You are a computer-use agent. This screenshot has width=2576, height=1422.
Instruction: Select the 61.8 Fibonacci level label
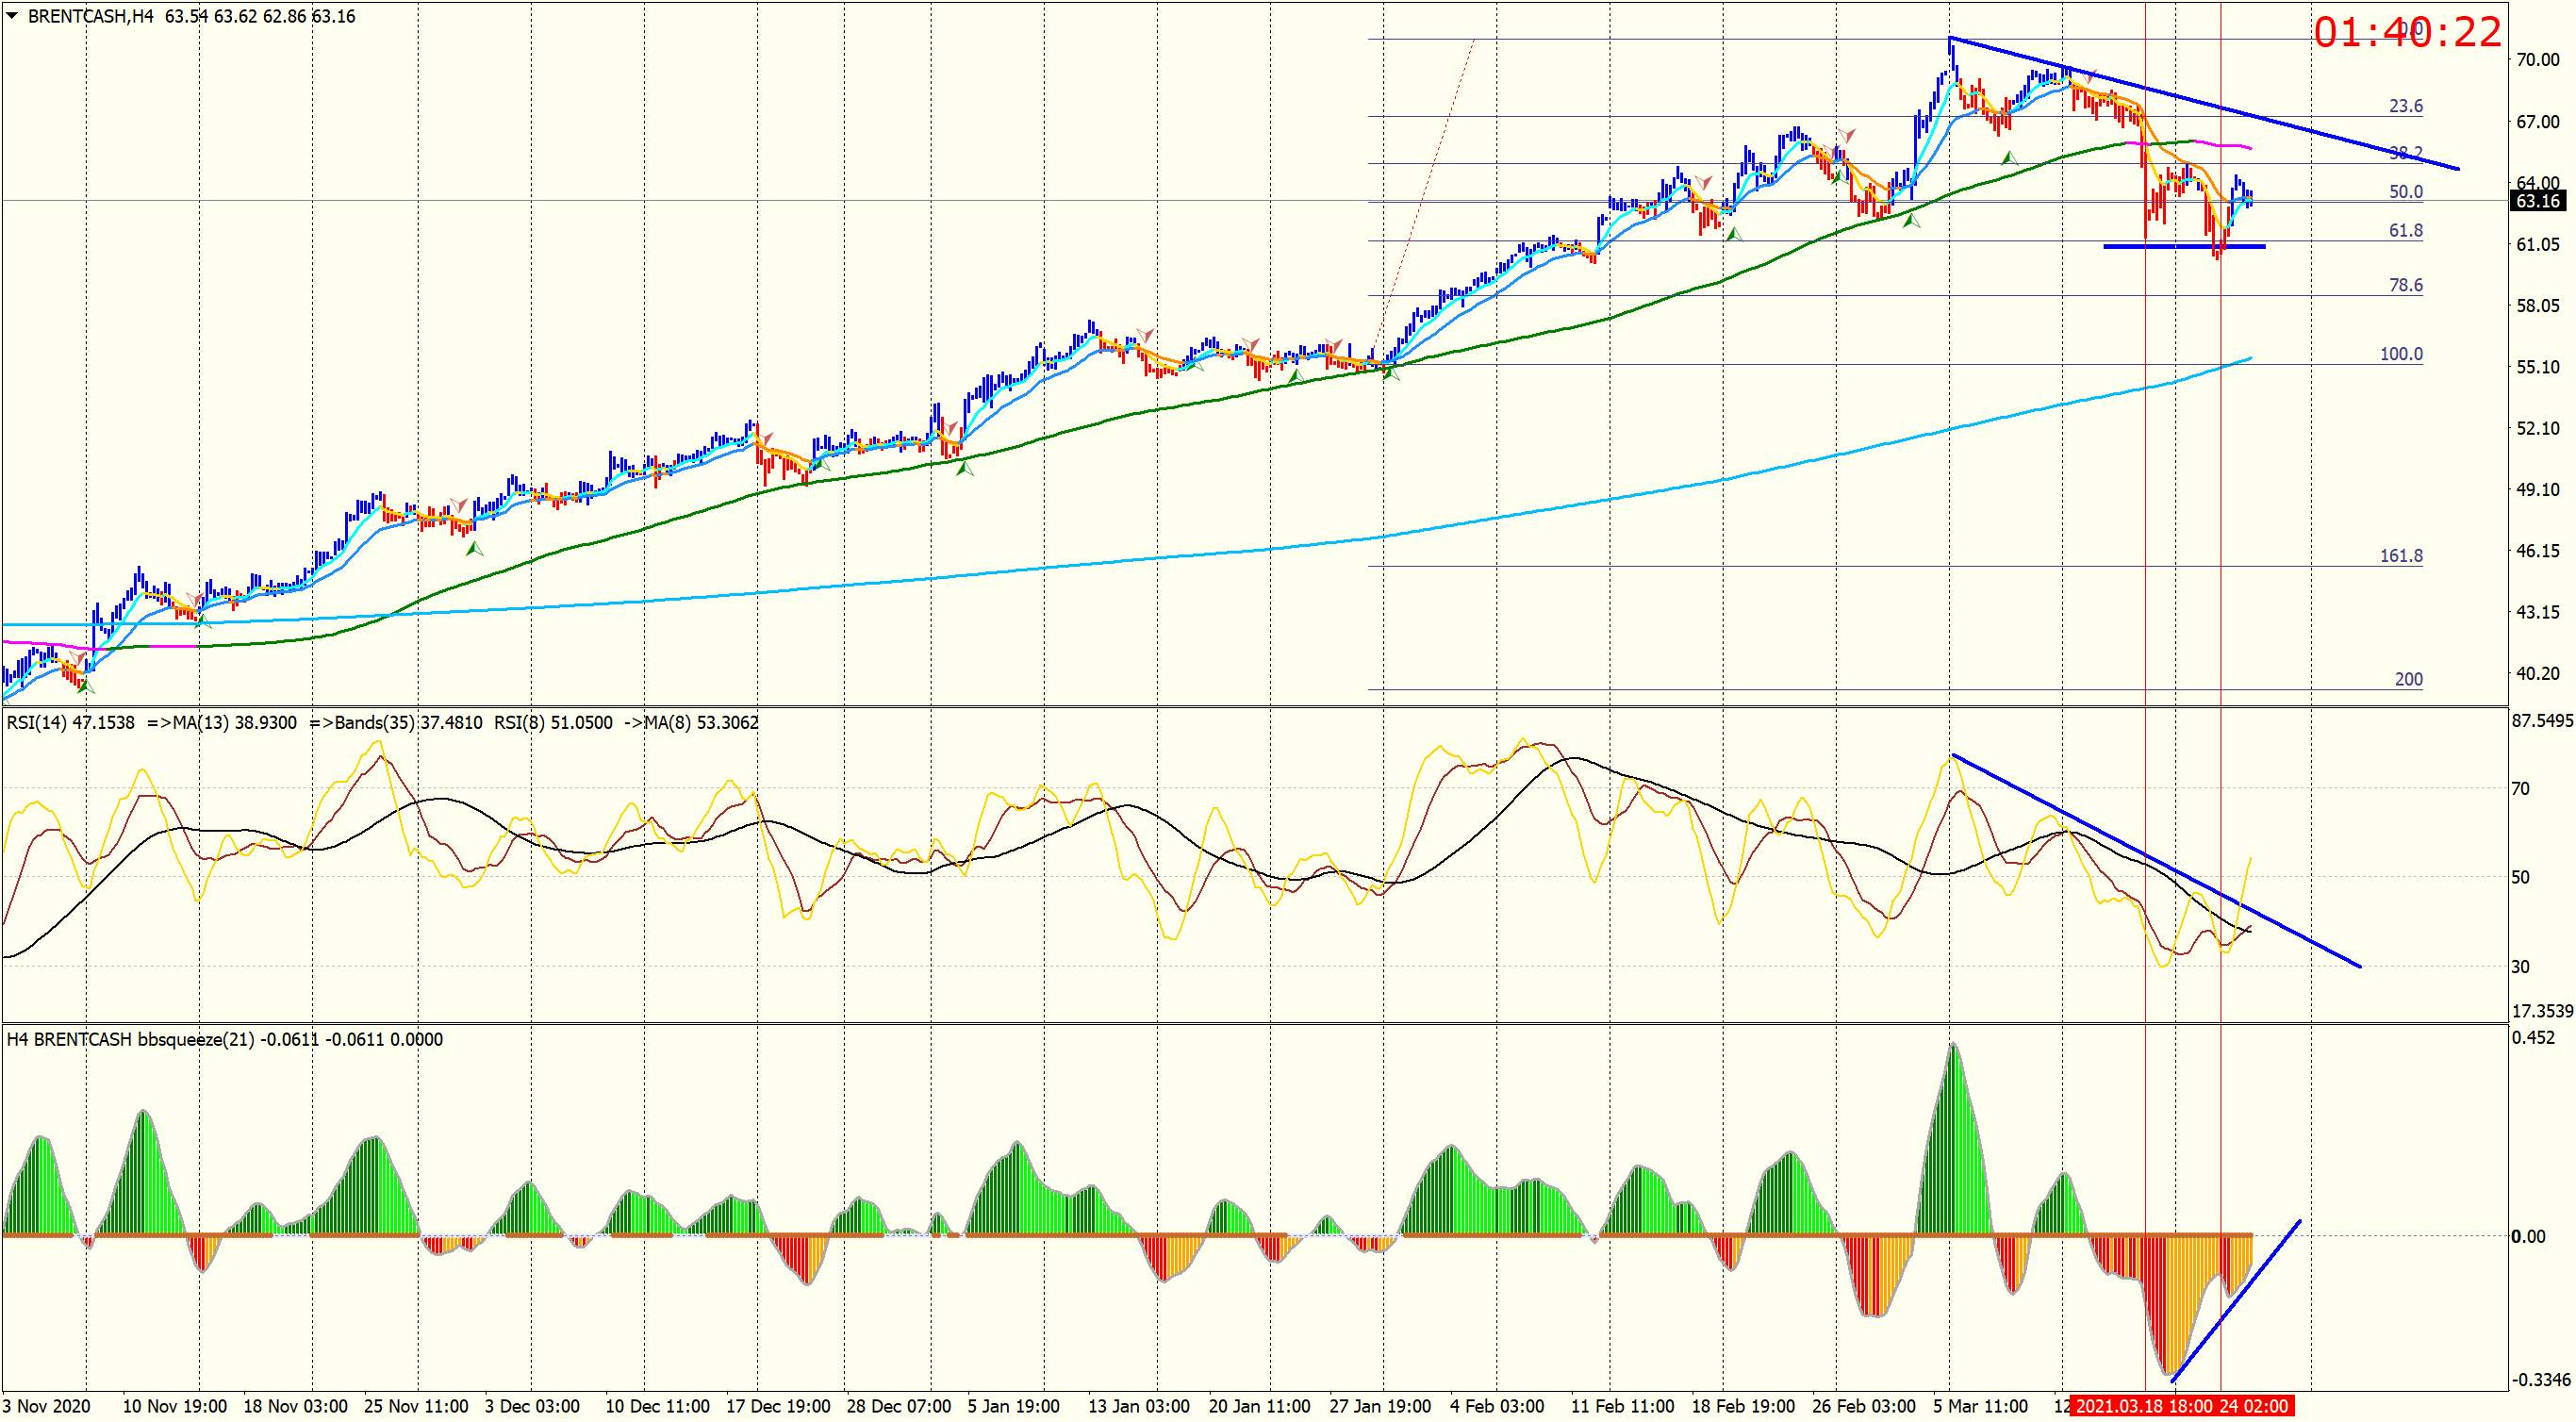[2405, 231]
